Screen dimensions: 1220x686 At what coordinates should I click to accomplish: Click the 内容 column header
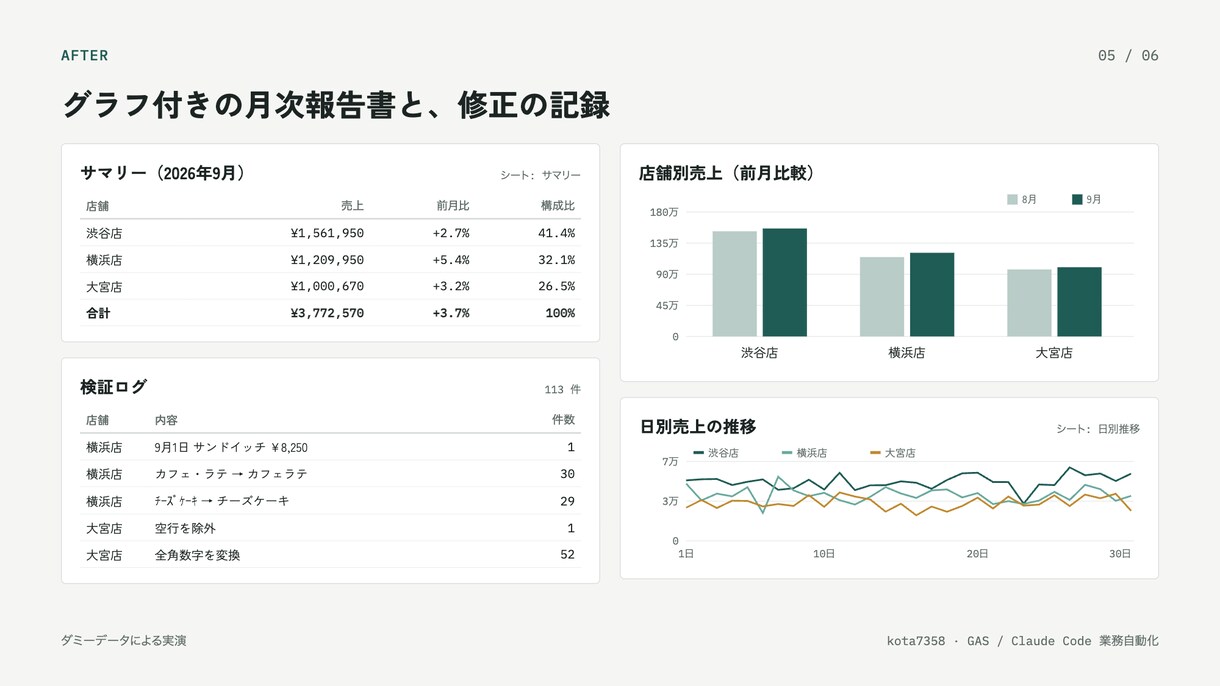click(166, 420)
